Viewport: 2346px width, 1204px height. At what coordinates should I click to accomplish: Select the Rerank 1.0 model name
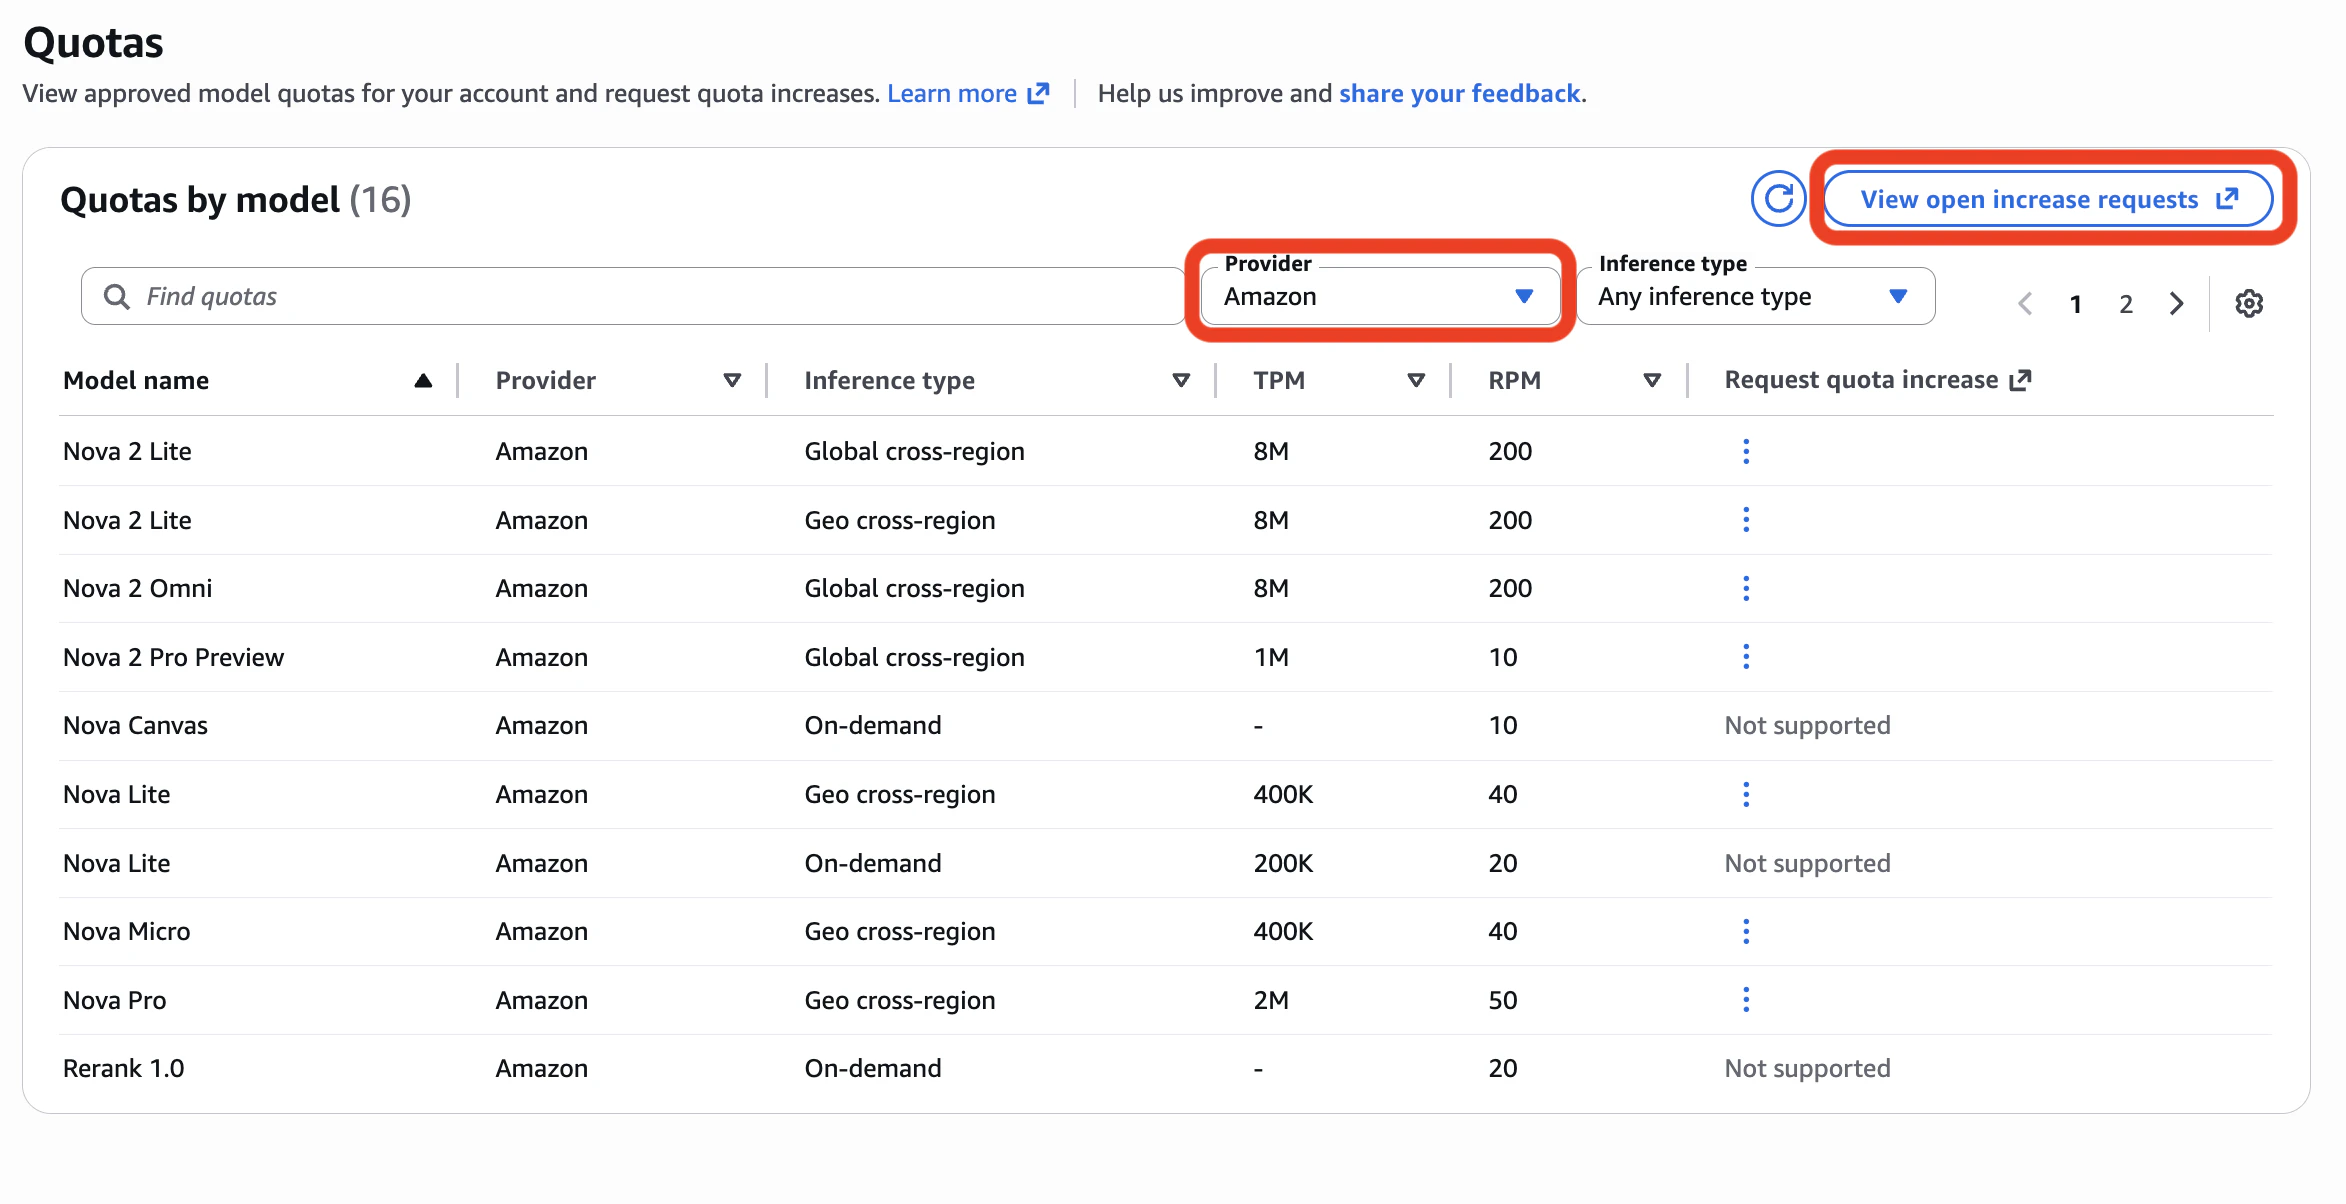pos(123,1068)
